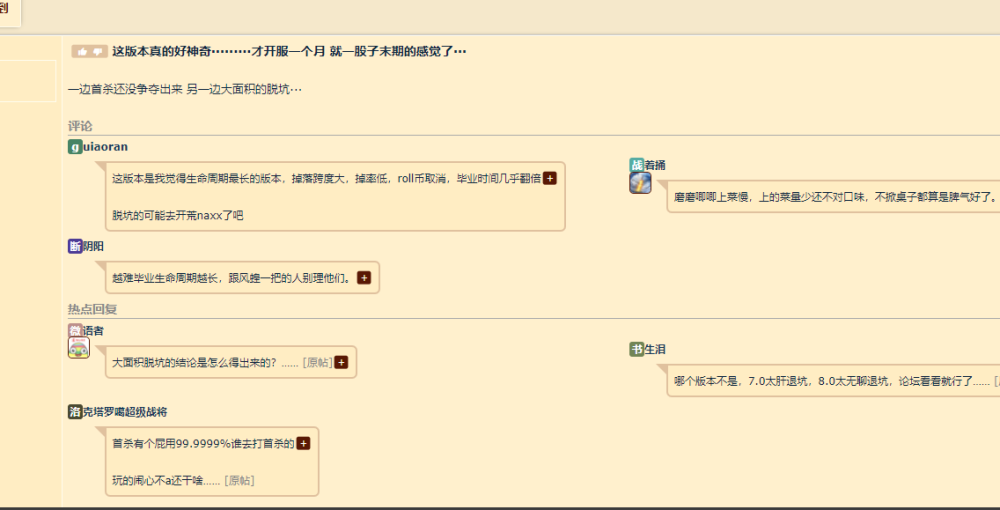Click the thumbs-up icon beside the thread title
Image resolution: width=1000 pixels, height=510 pixels.
(82, 52)
